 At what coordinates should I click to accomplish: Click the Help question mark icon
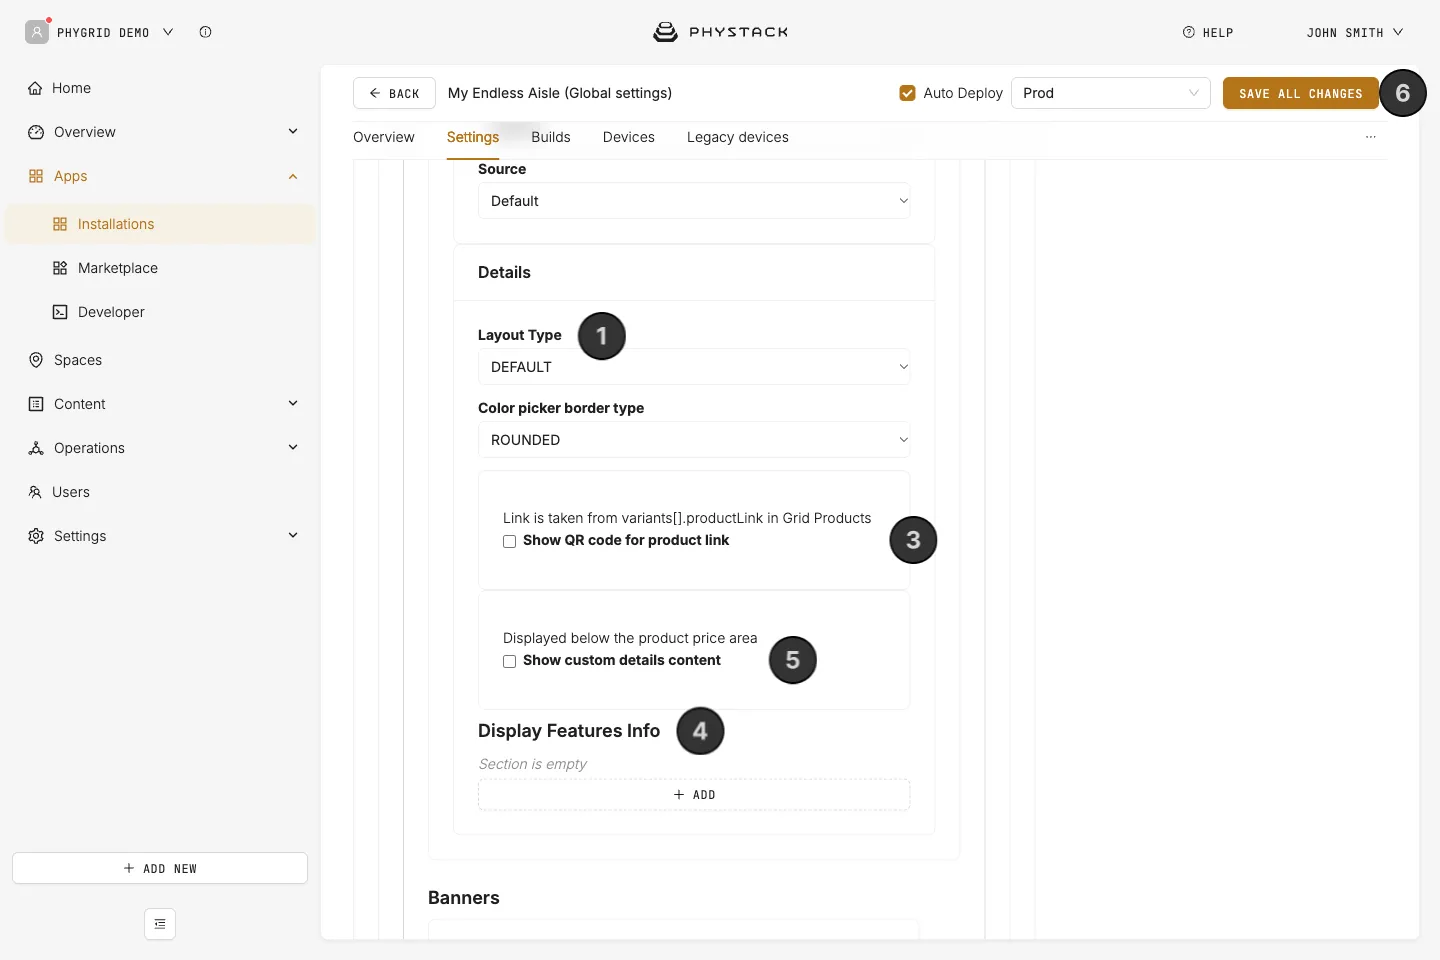[1189, 32]
